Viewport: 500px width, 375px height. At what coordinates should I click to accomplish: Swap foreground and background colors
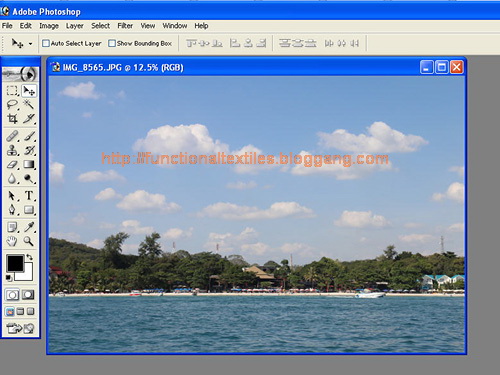[29, 257]
